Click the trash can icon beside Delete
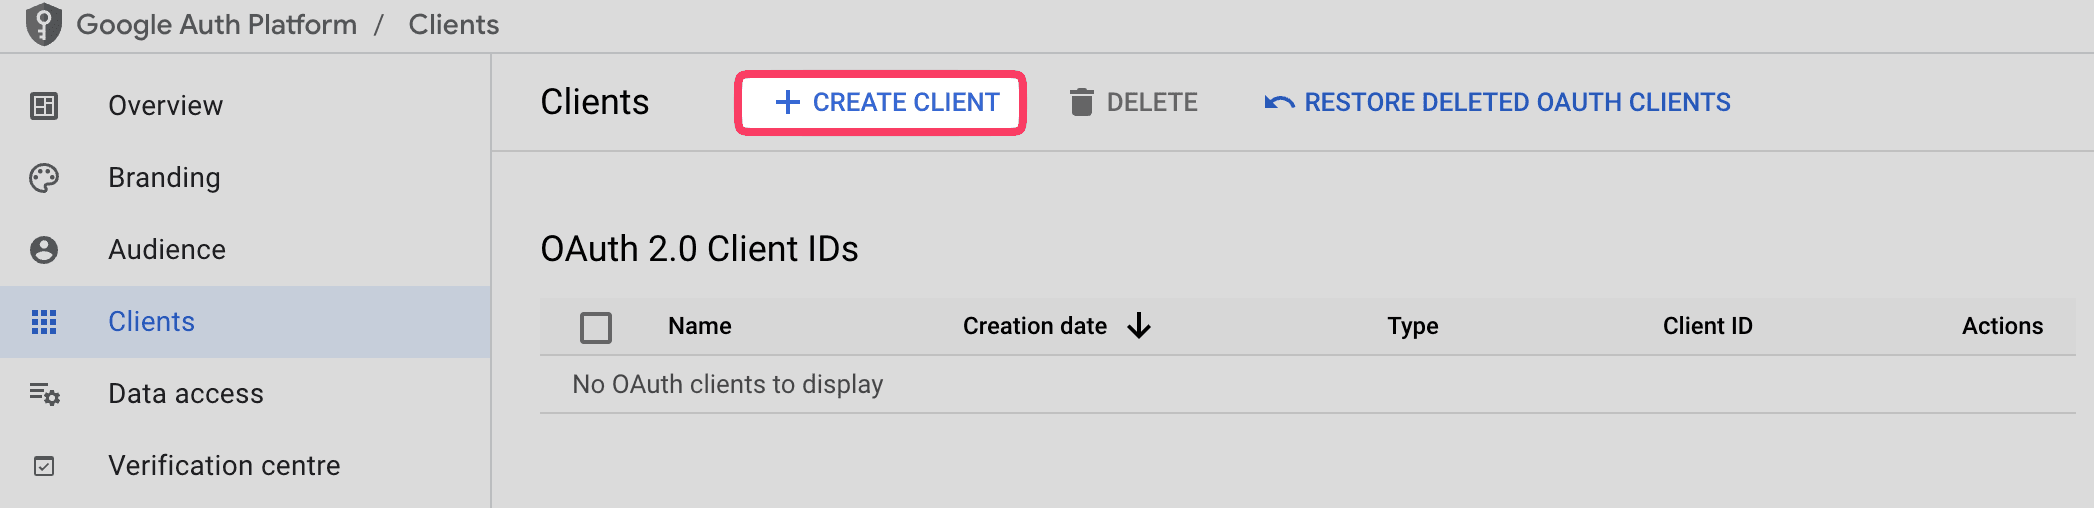Viewport: 2094px width, 508px height. pos(1081,102)
